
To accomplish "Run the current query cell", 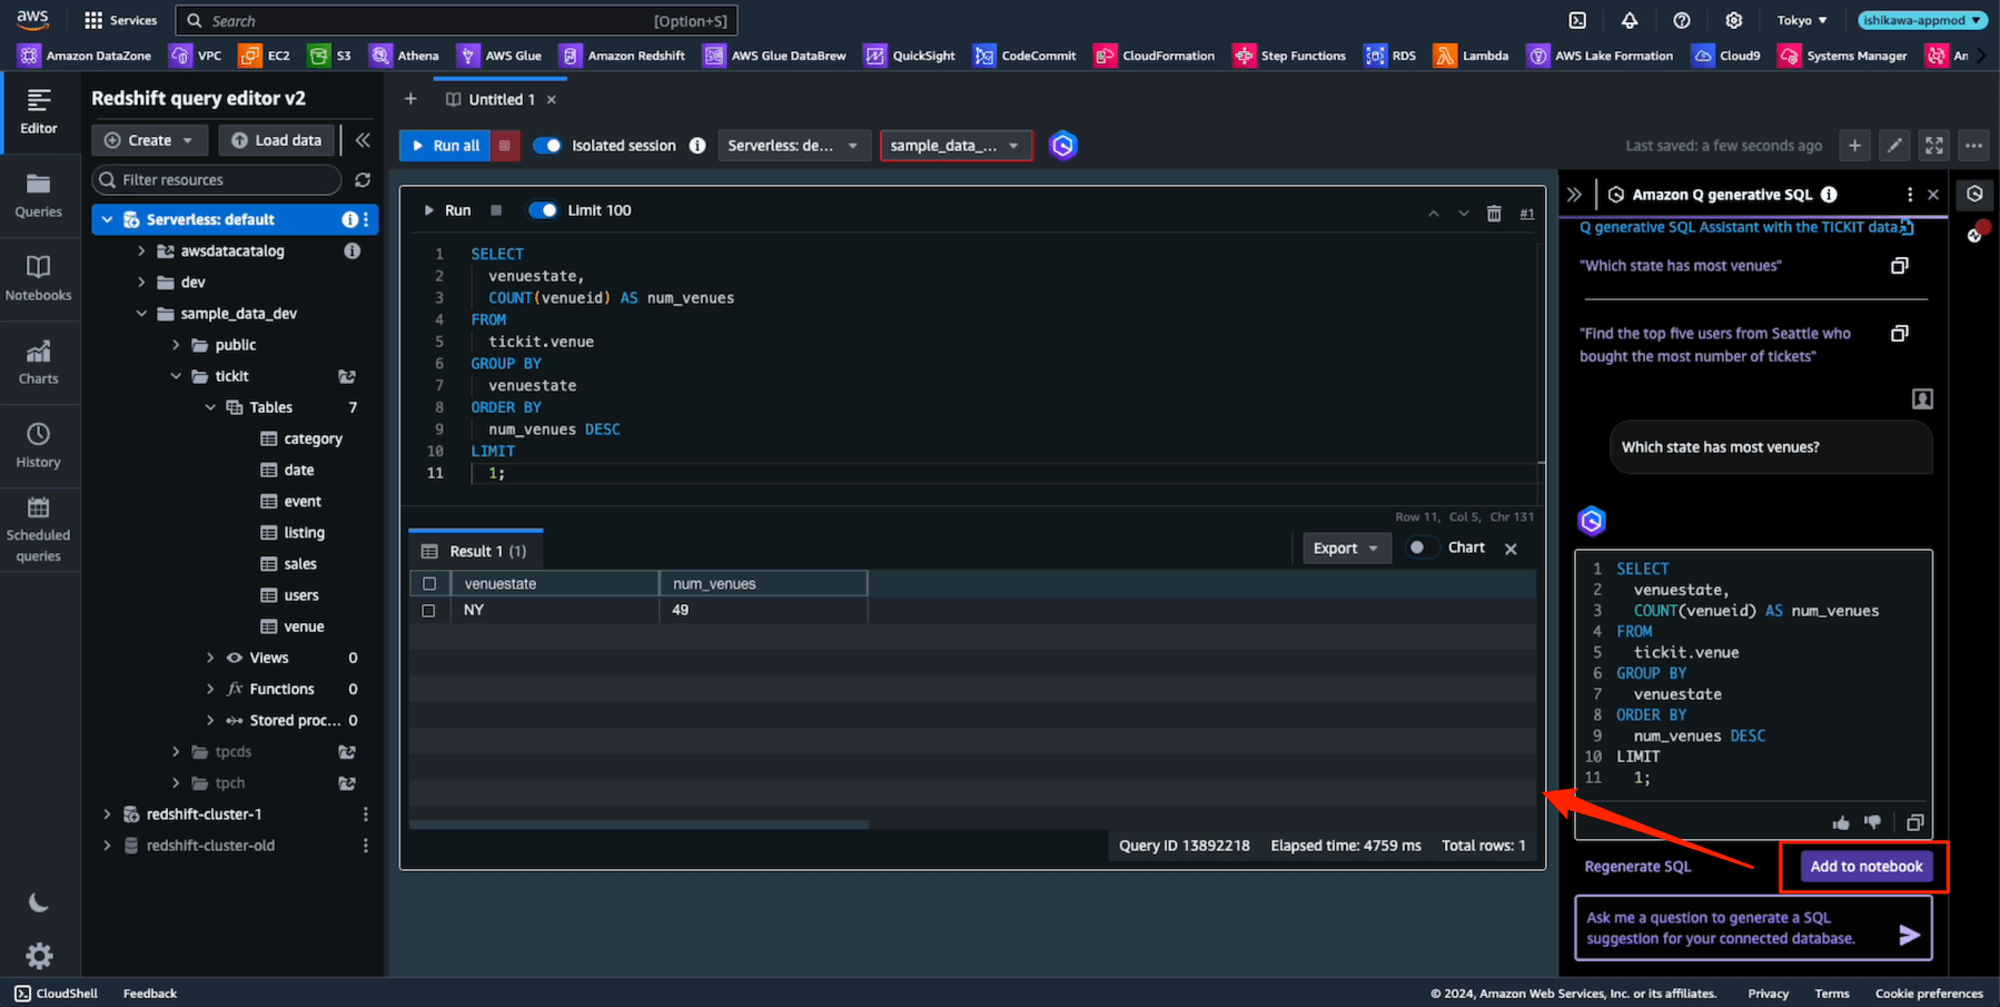I will point(446,210).
